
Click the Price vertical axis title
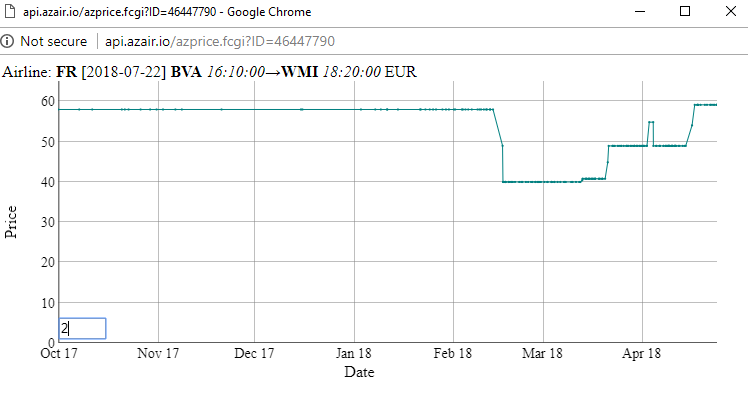point(10,222)
